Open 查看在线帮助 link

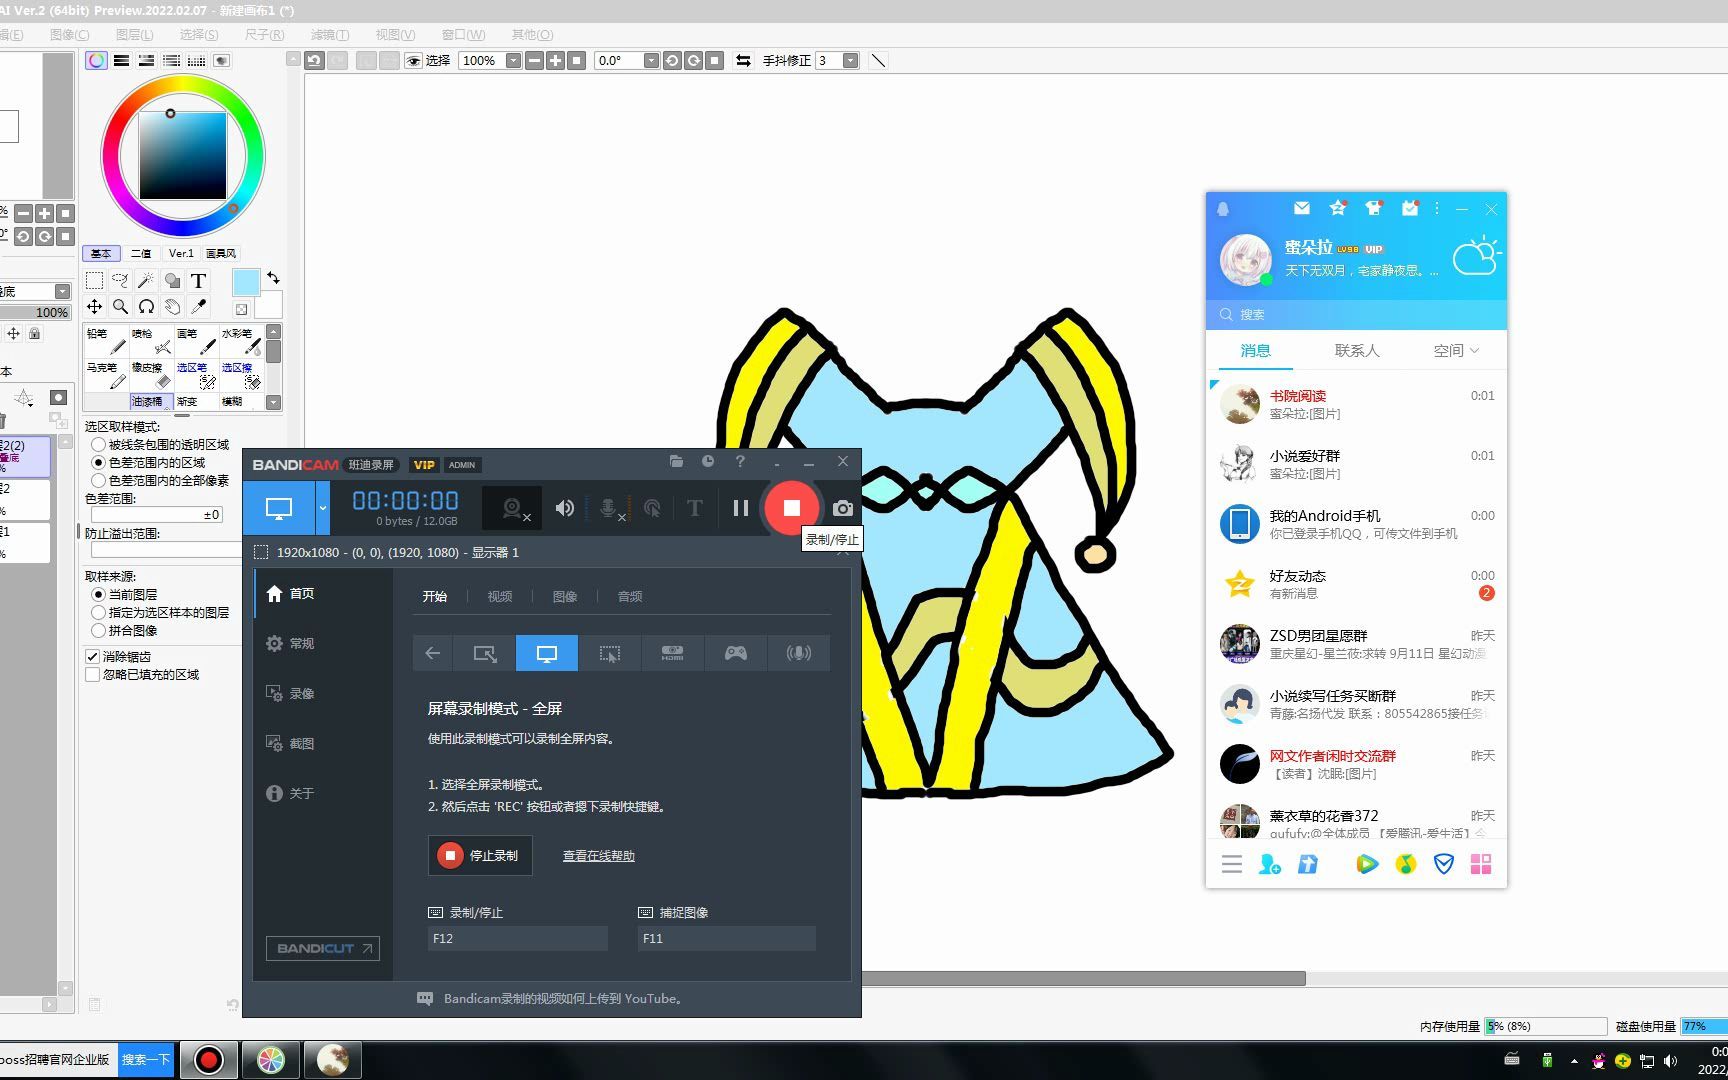[x=598, y=856]
